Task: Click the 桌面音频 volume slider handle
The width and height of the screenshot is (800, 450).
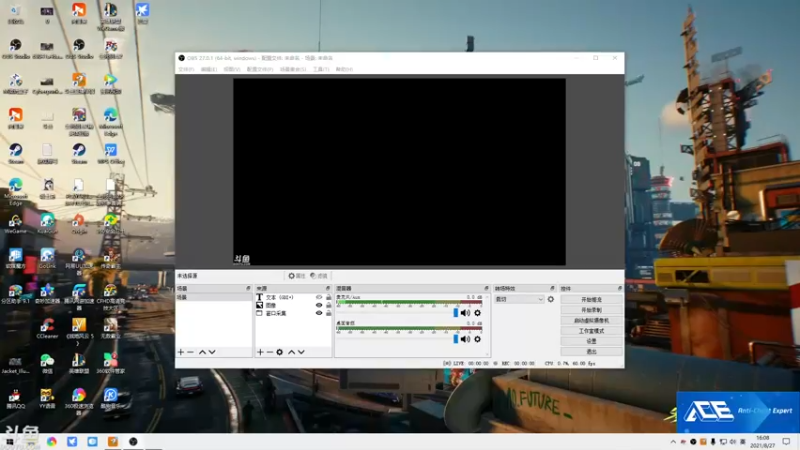Action: tap(456, 339)
